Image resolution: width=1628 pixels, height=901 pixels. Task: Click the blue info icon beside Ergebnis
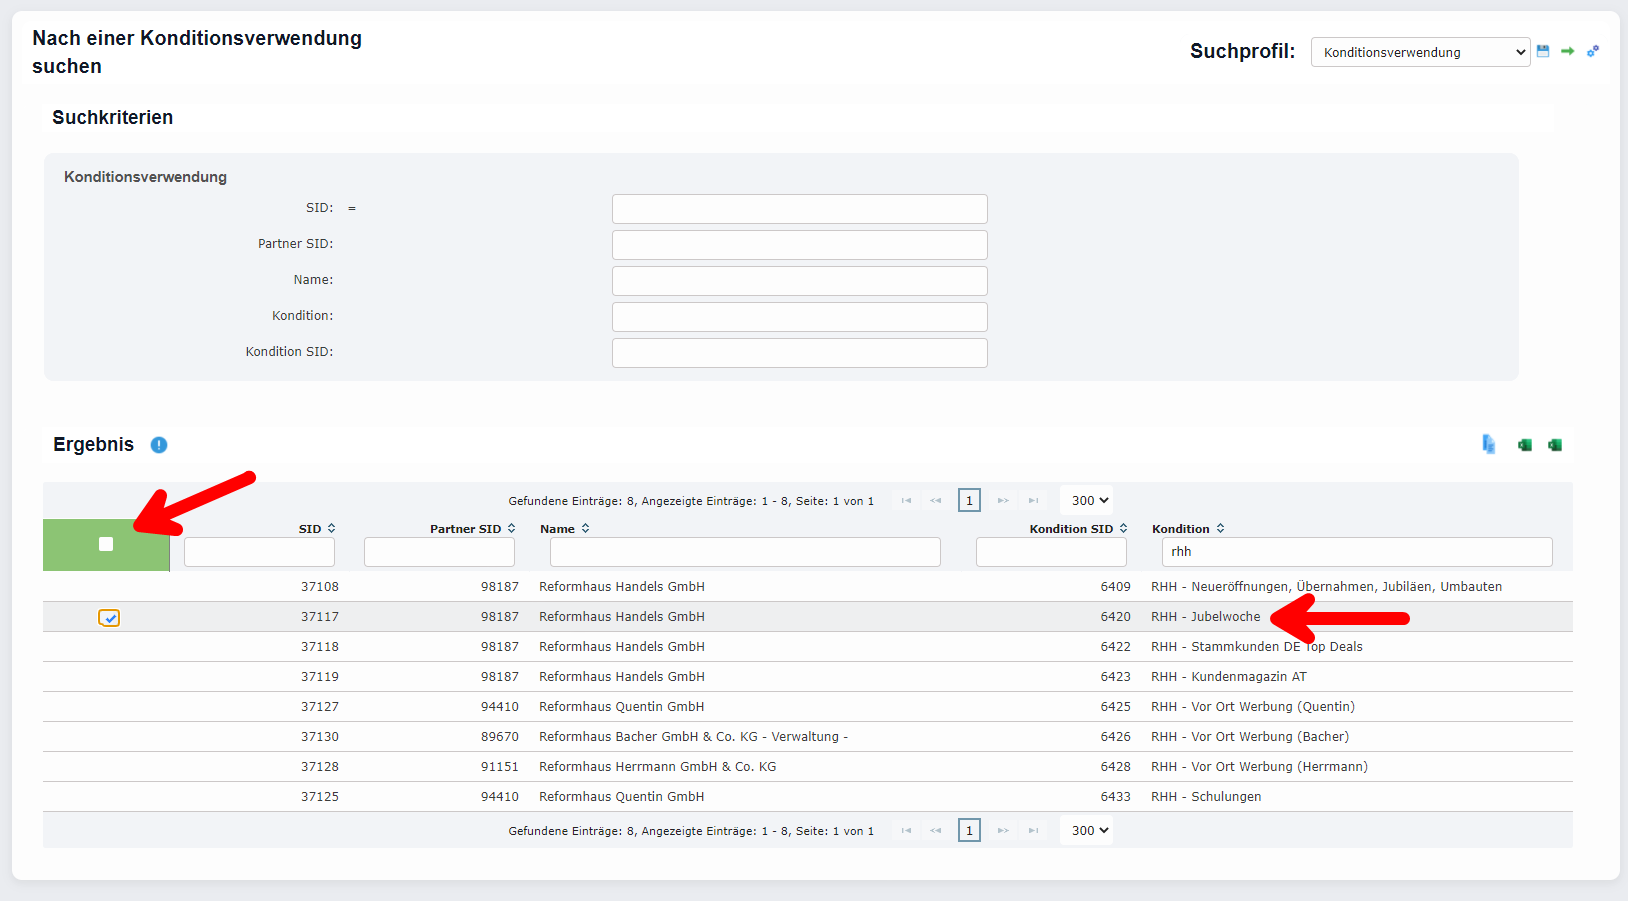pyautogui.click(x=159, y=445)
